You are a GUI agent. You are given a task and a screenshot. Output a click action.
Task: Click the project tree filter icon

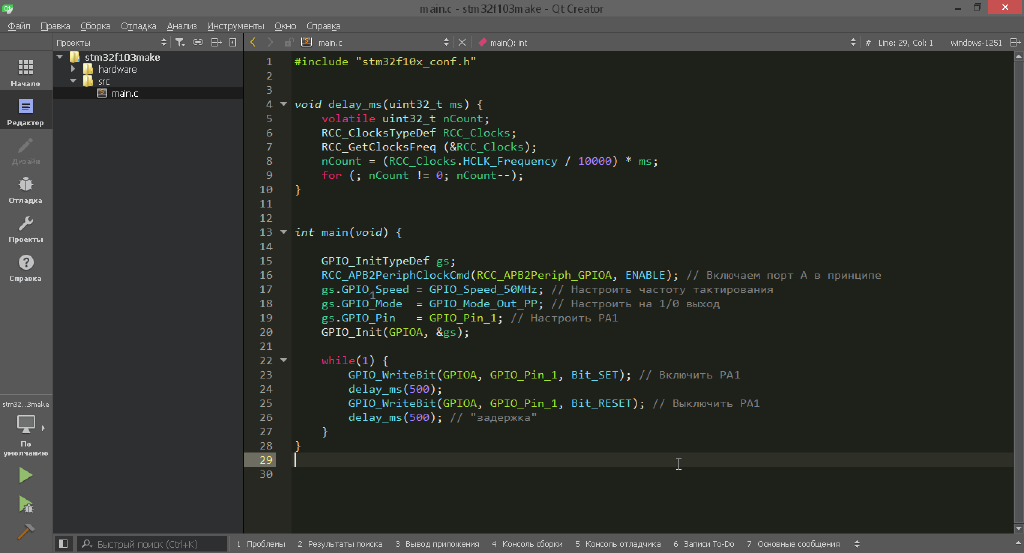(x=180, y=43)
